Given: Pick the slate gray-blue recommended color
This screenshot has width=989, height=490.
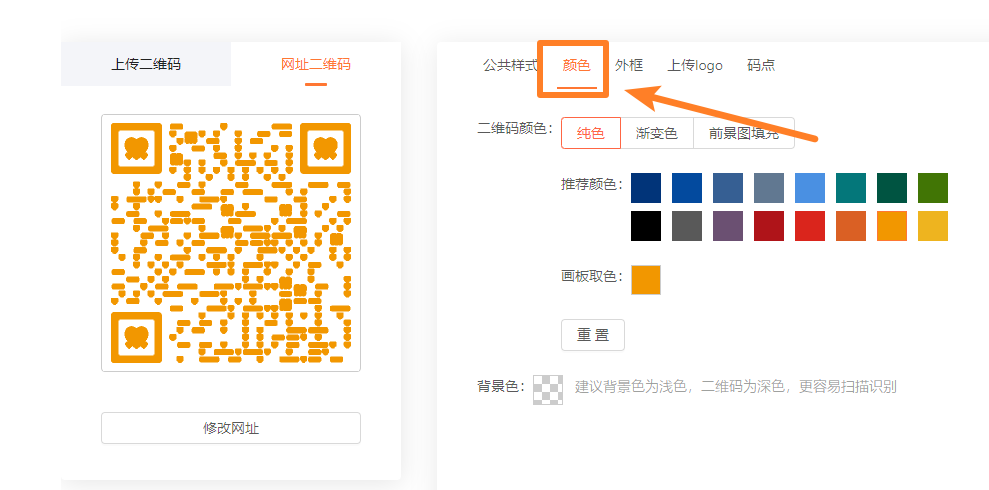Looking at the screenshot, I should 769,188.
